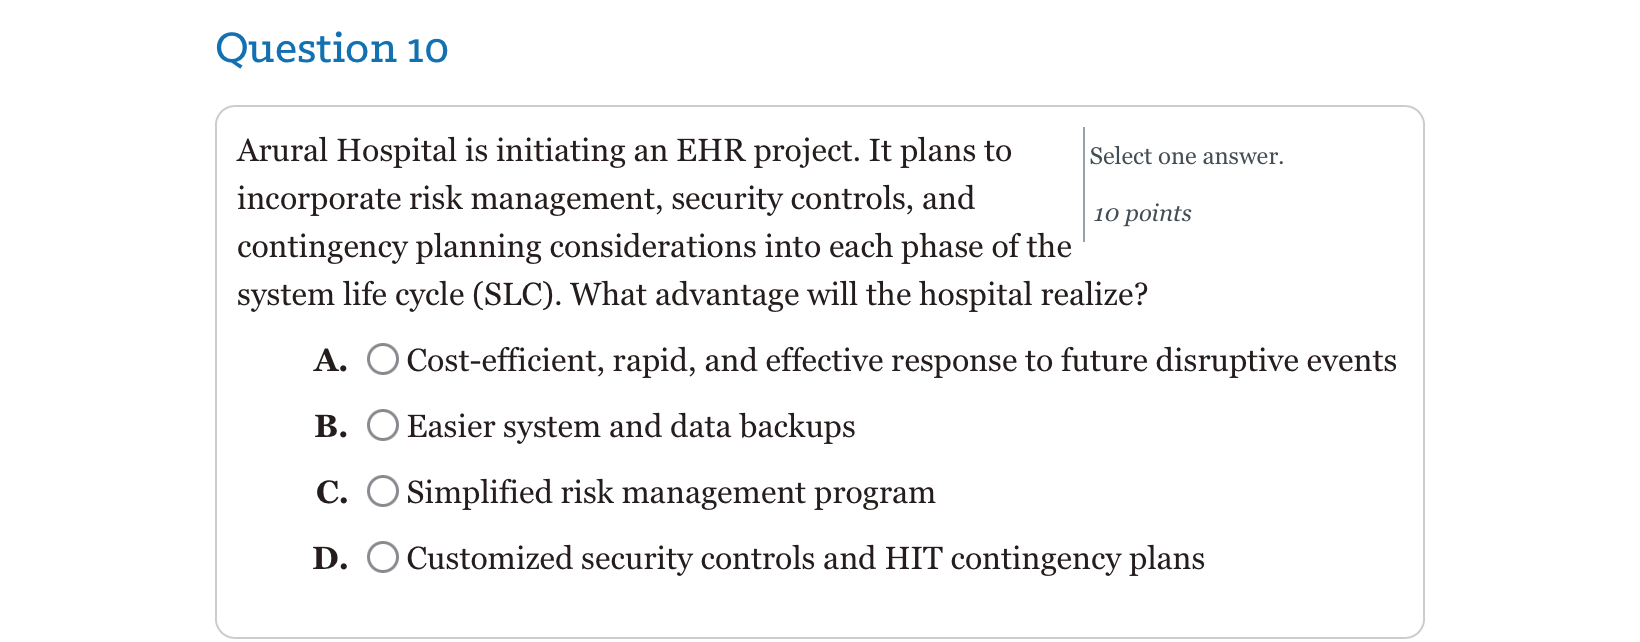Click the '10 points' label

coord(1141,213)
